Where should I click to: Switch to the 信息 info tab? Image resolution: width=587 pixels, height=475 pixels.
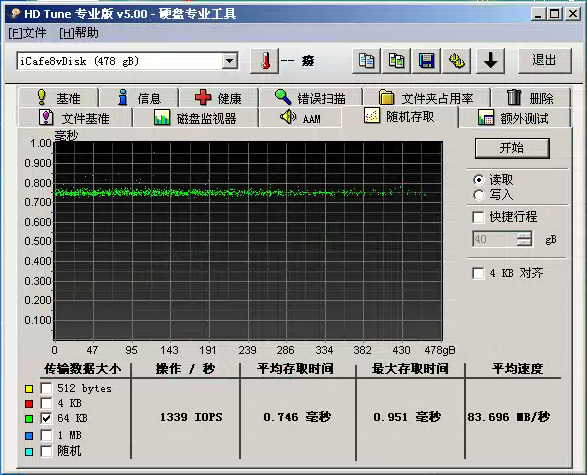pos(139,98)
